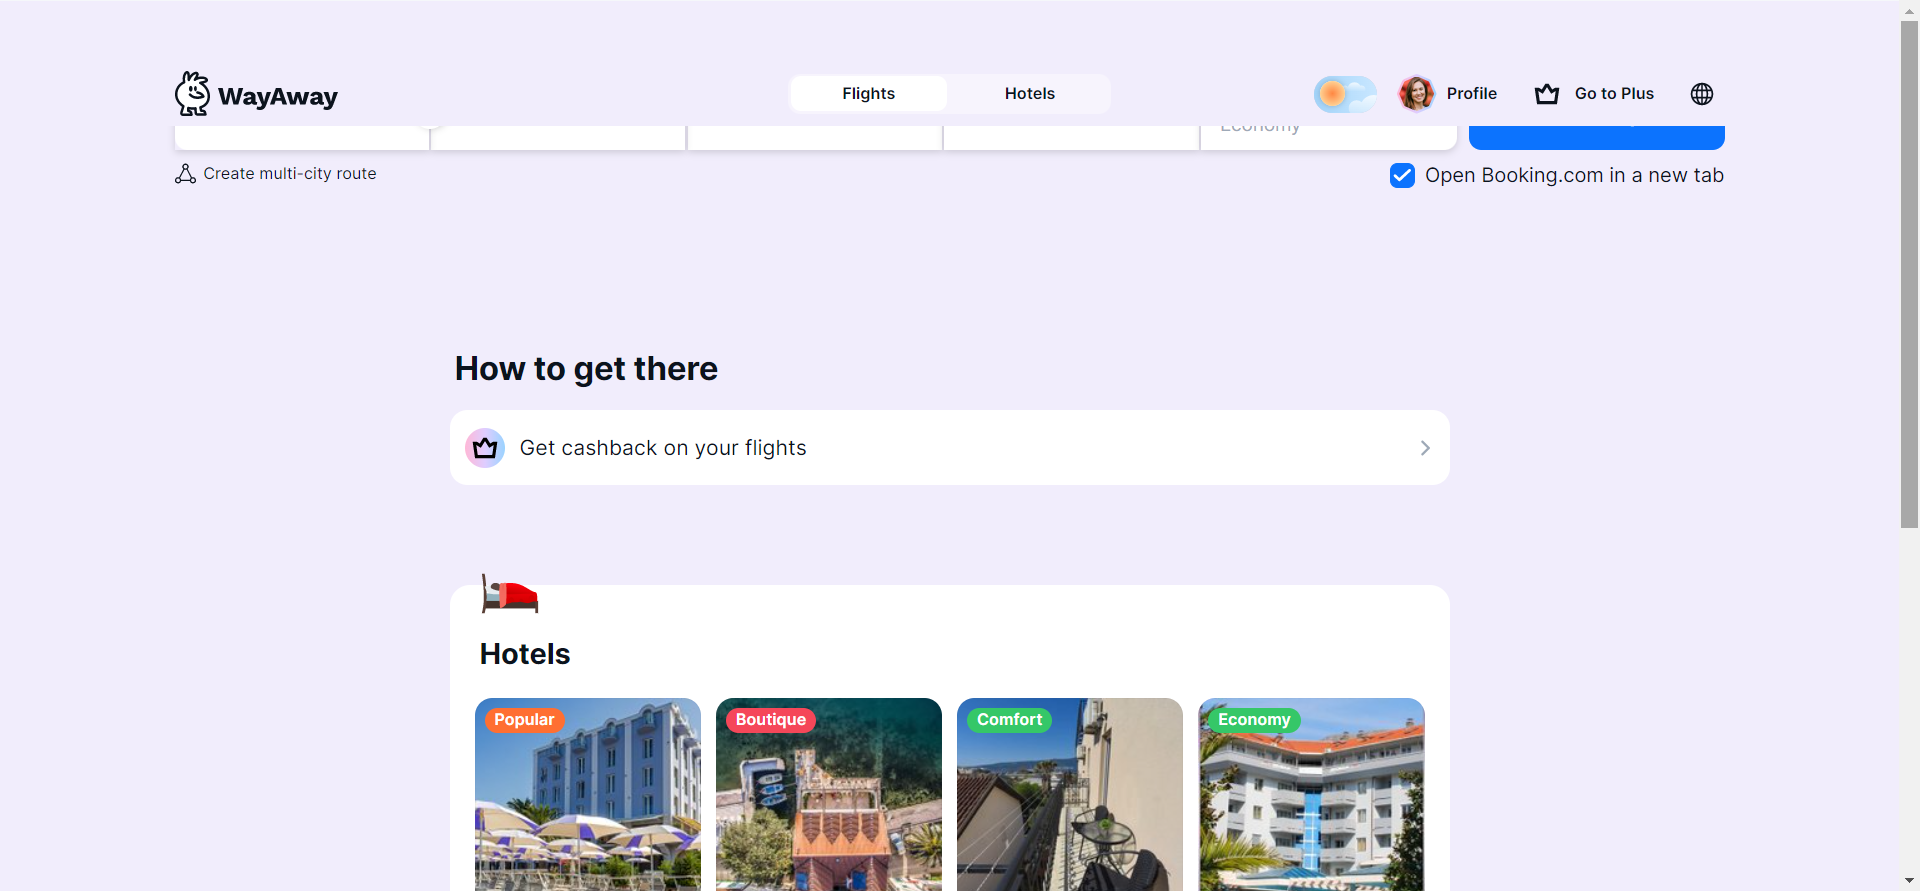Open the Popular hotel thumbnail

pyautogui.click(x=588, y=794)
